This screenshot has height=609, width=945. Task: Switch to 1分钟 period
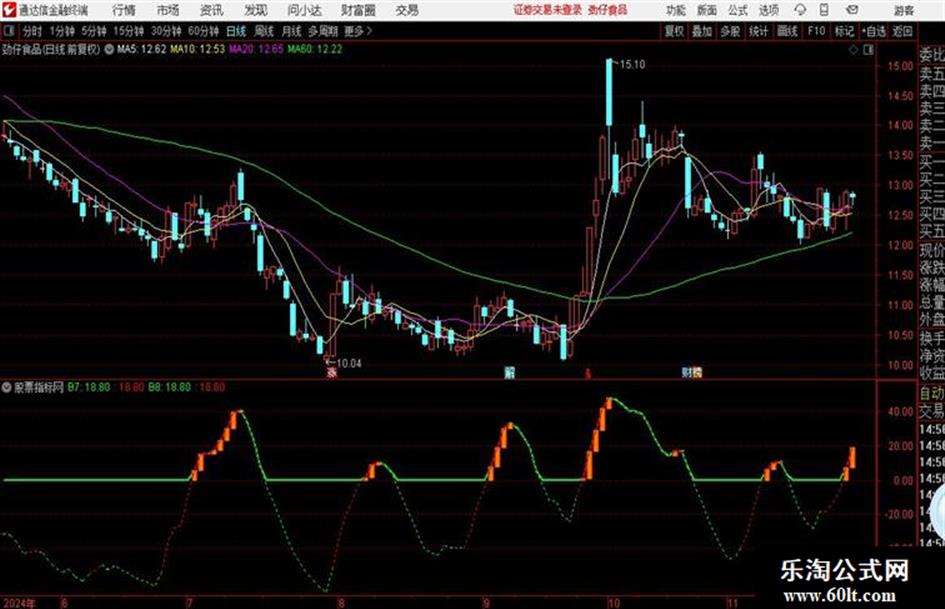(x=61, y=31)
